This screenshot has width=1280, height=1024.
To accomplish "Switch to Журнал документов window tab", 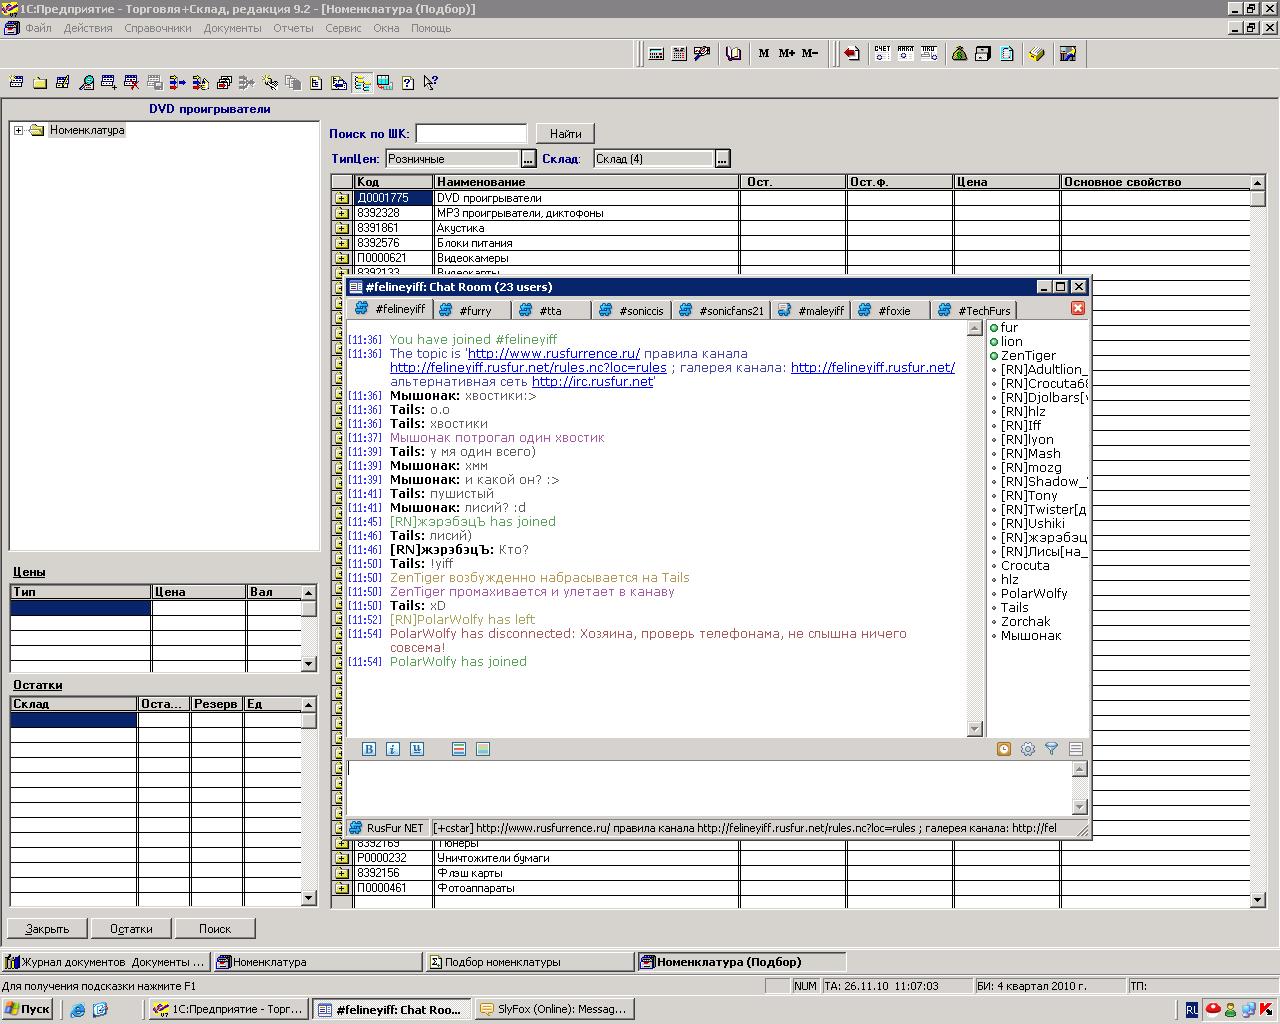I will click(106, 962).
